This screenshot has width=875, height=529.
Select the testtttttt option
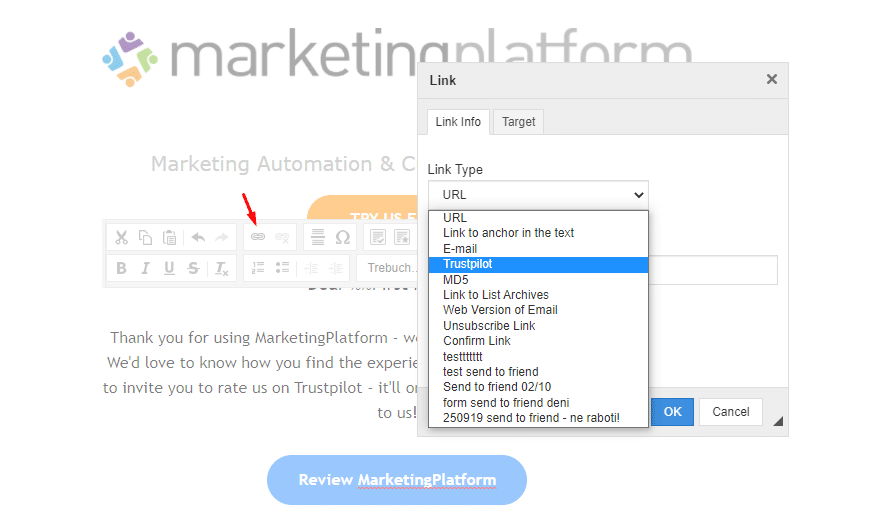[538, 357]
